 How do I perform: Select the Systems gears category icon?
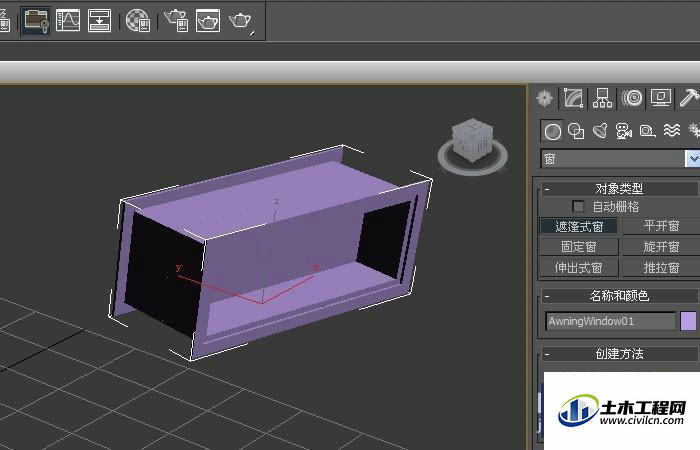click(x=694, y=131)
